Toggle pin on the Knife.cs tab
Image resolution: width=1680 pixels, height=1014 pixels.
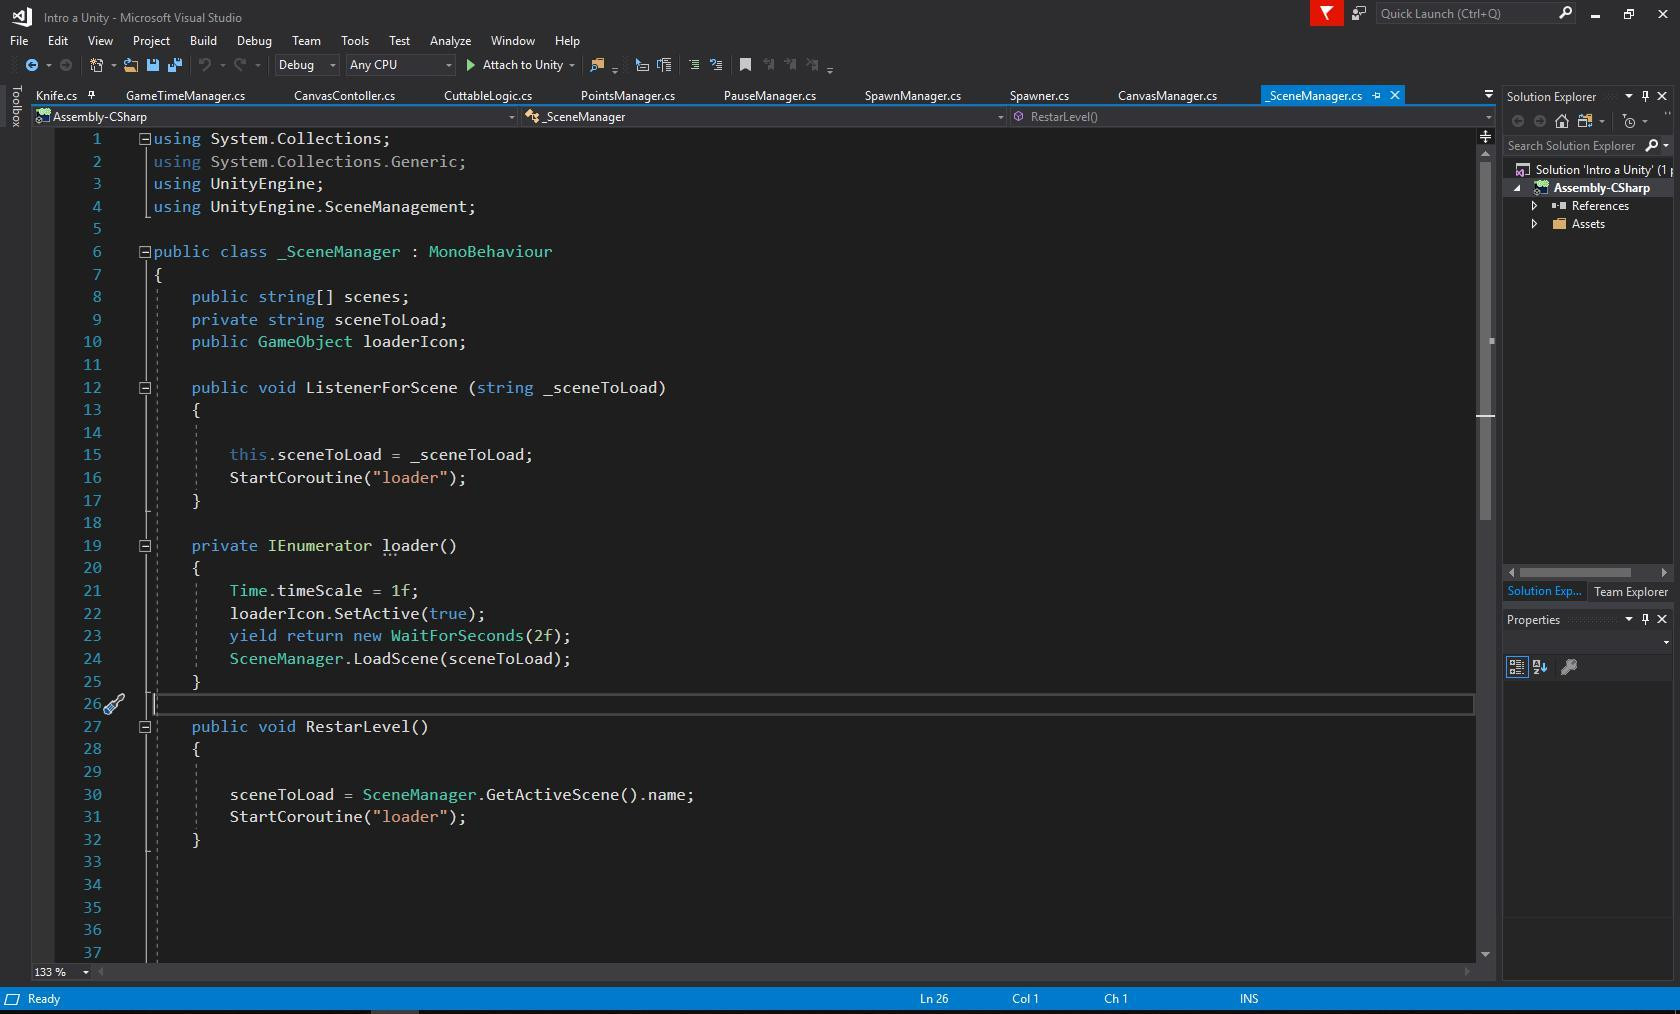[91, 95]
